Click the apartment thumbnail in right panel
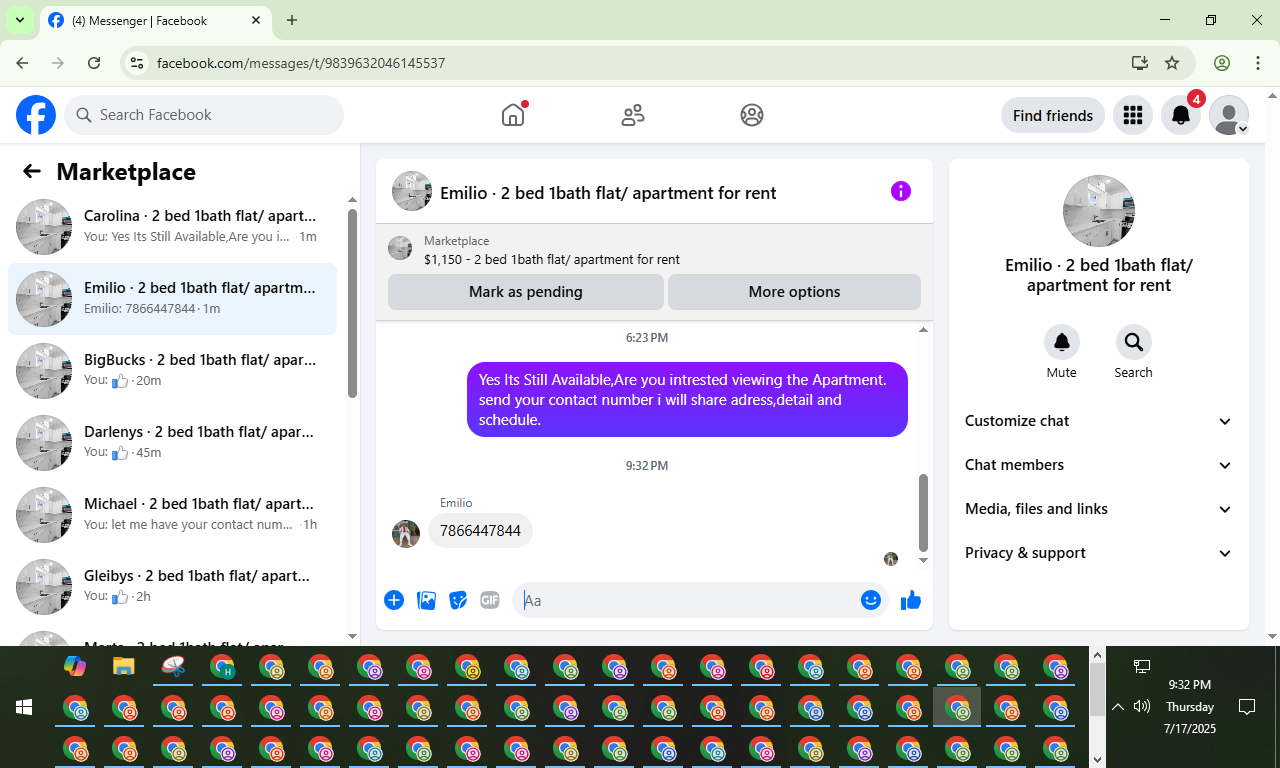The image size is (1280, 768). 1099,211
